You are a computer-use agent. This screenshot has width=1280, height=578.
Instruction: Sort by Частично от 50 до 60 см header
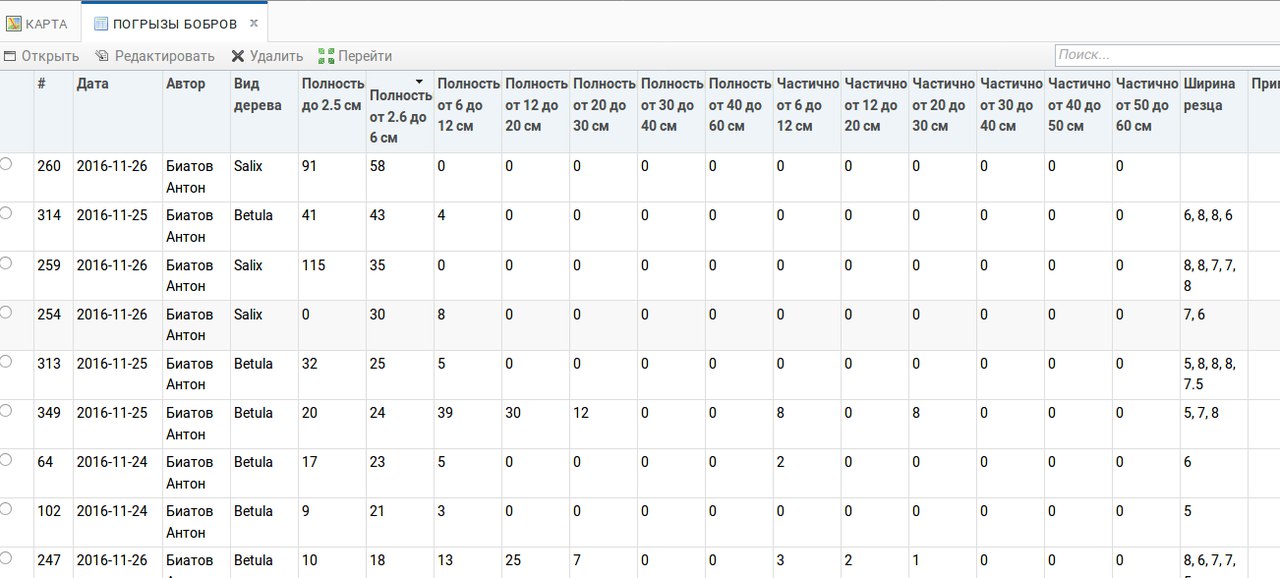click(x=1146, y=111)
